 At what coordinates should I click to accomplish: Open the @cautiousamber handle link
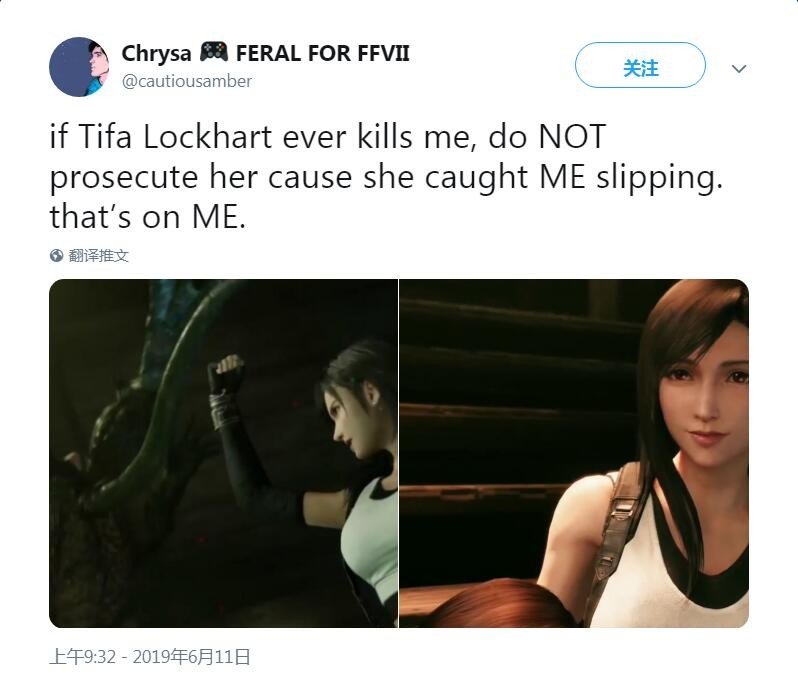tap(187, 81)
